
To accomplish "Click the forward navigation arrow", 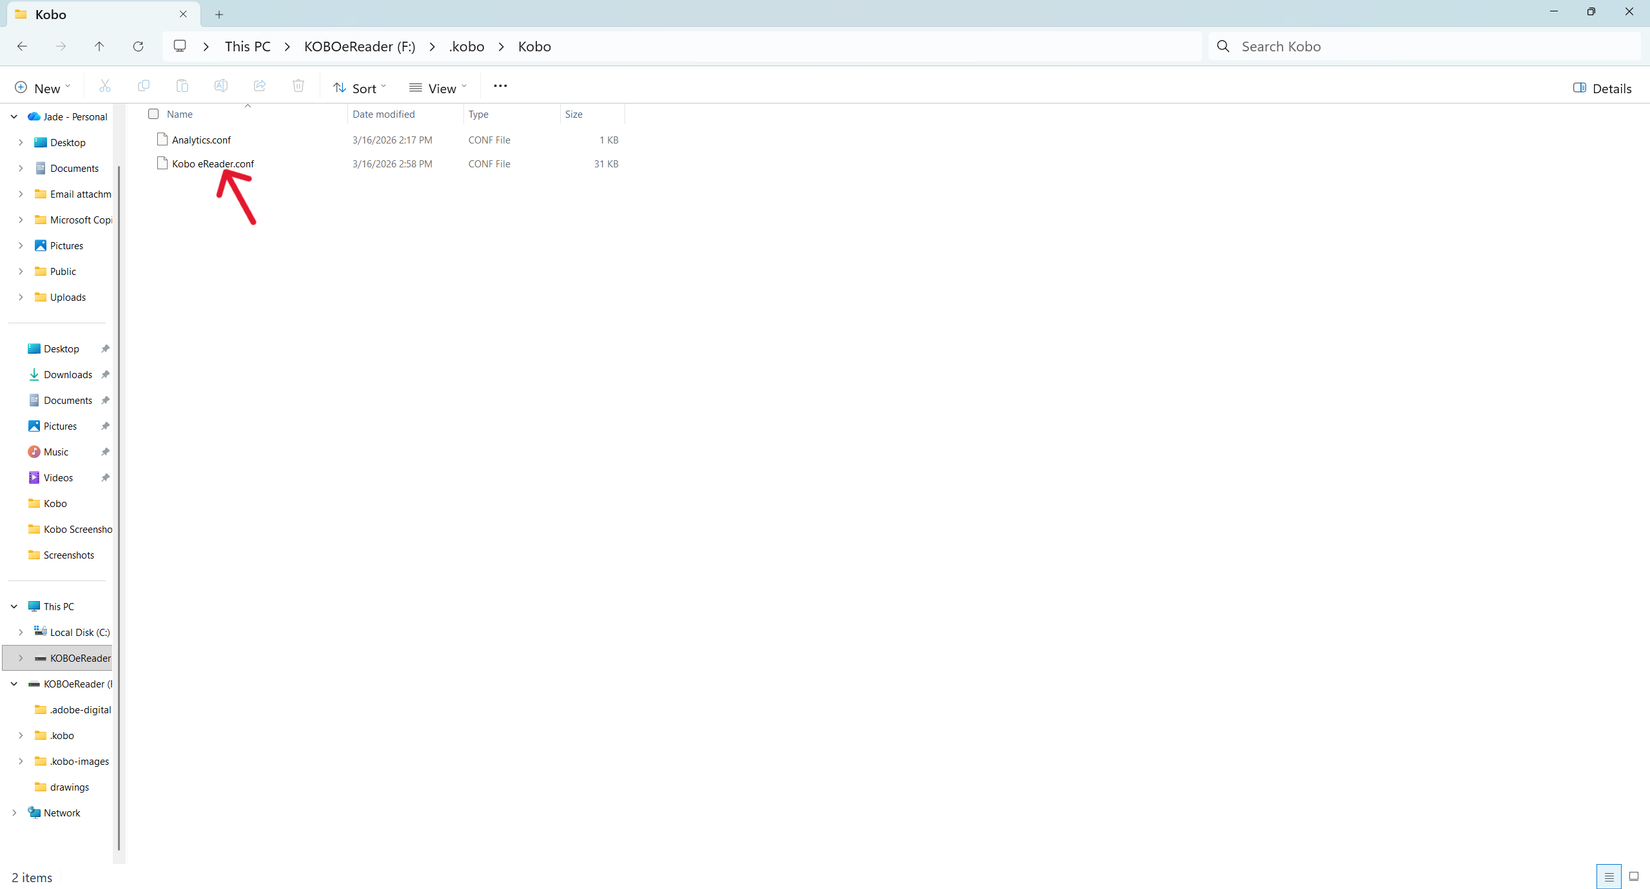I will pyautogui.click(x=61, y=46).
